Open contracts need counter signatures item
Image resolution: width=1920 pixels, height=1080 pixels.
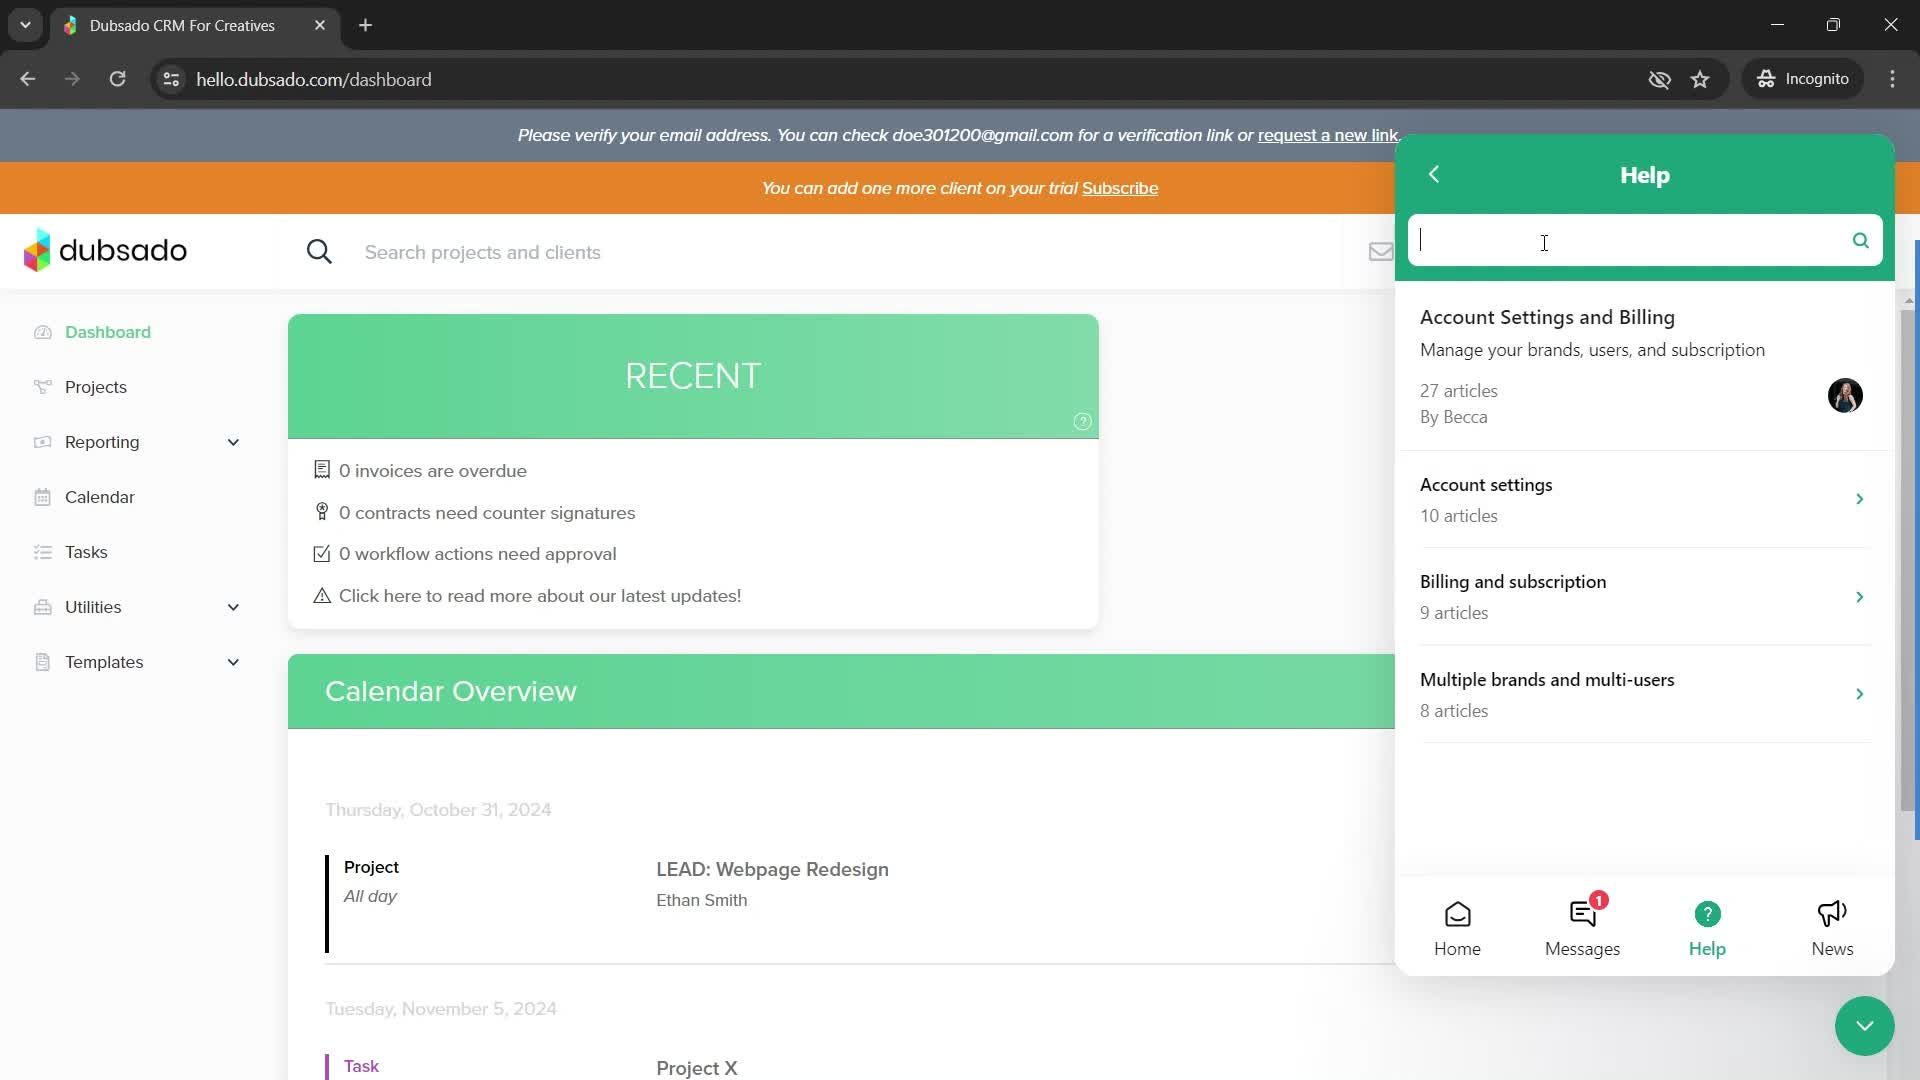tap(486, 513)
